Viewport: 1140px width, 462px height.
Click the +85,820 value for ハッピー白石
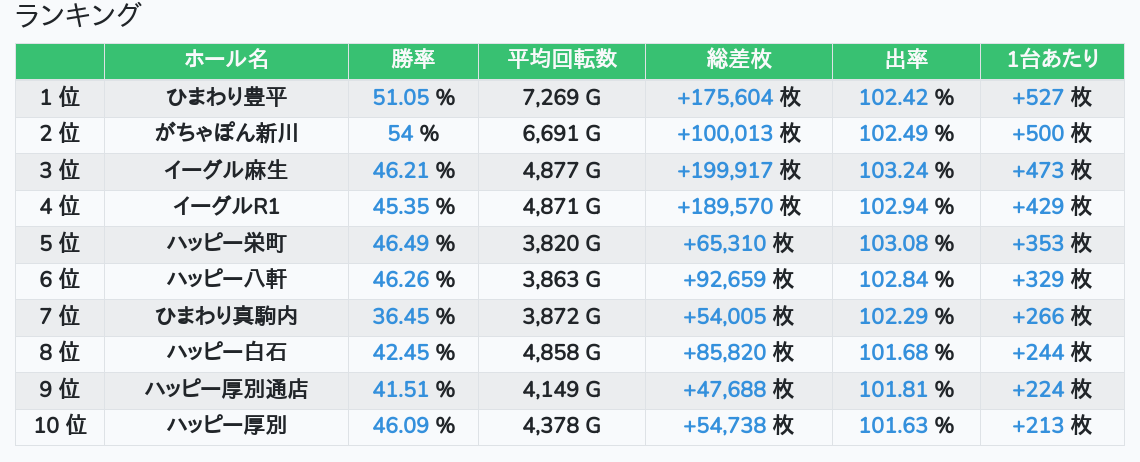(725, 353)
